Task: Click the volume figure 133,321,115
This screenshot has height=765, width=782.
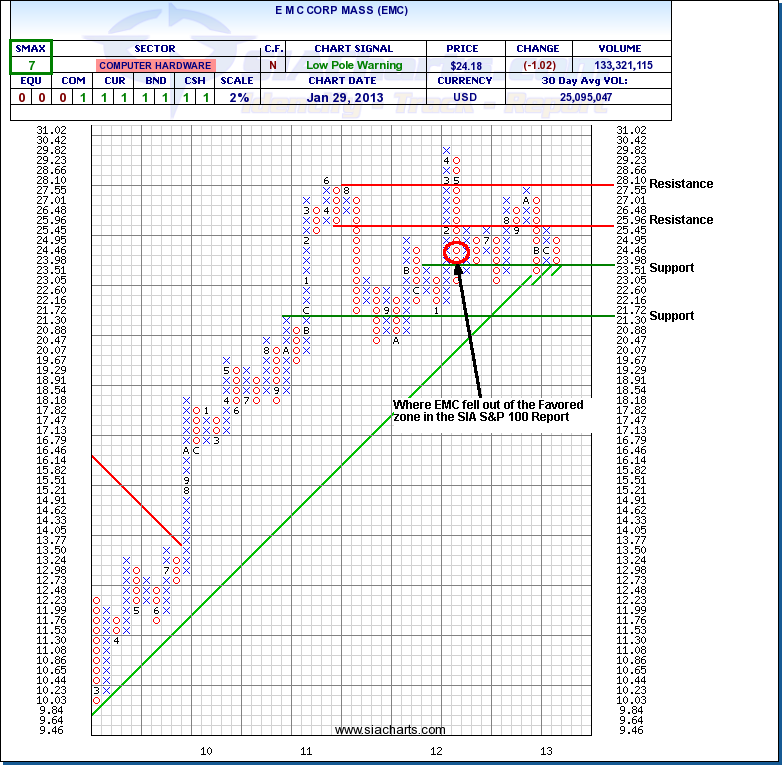Action: 621,65
